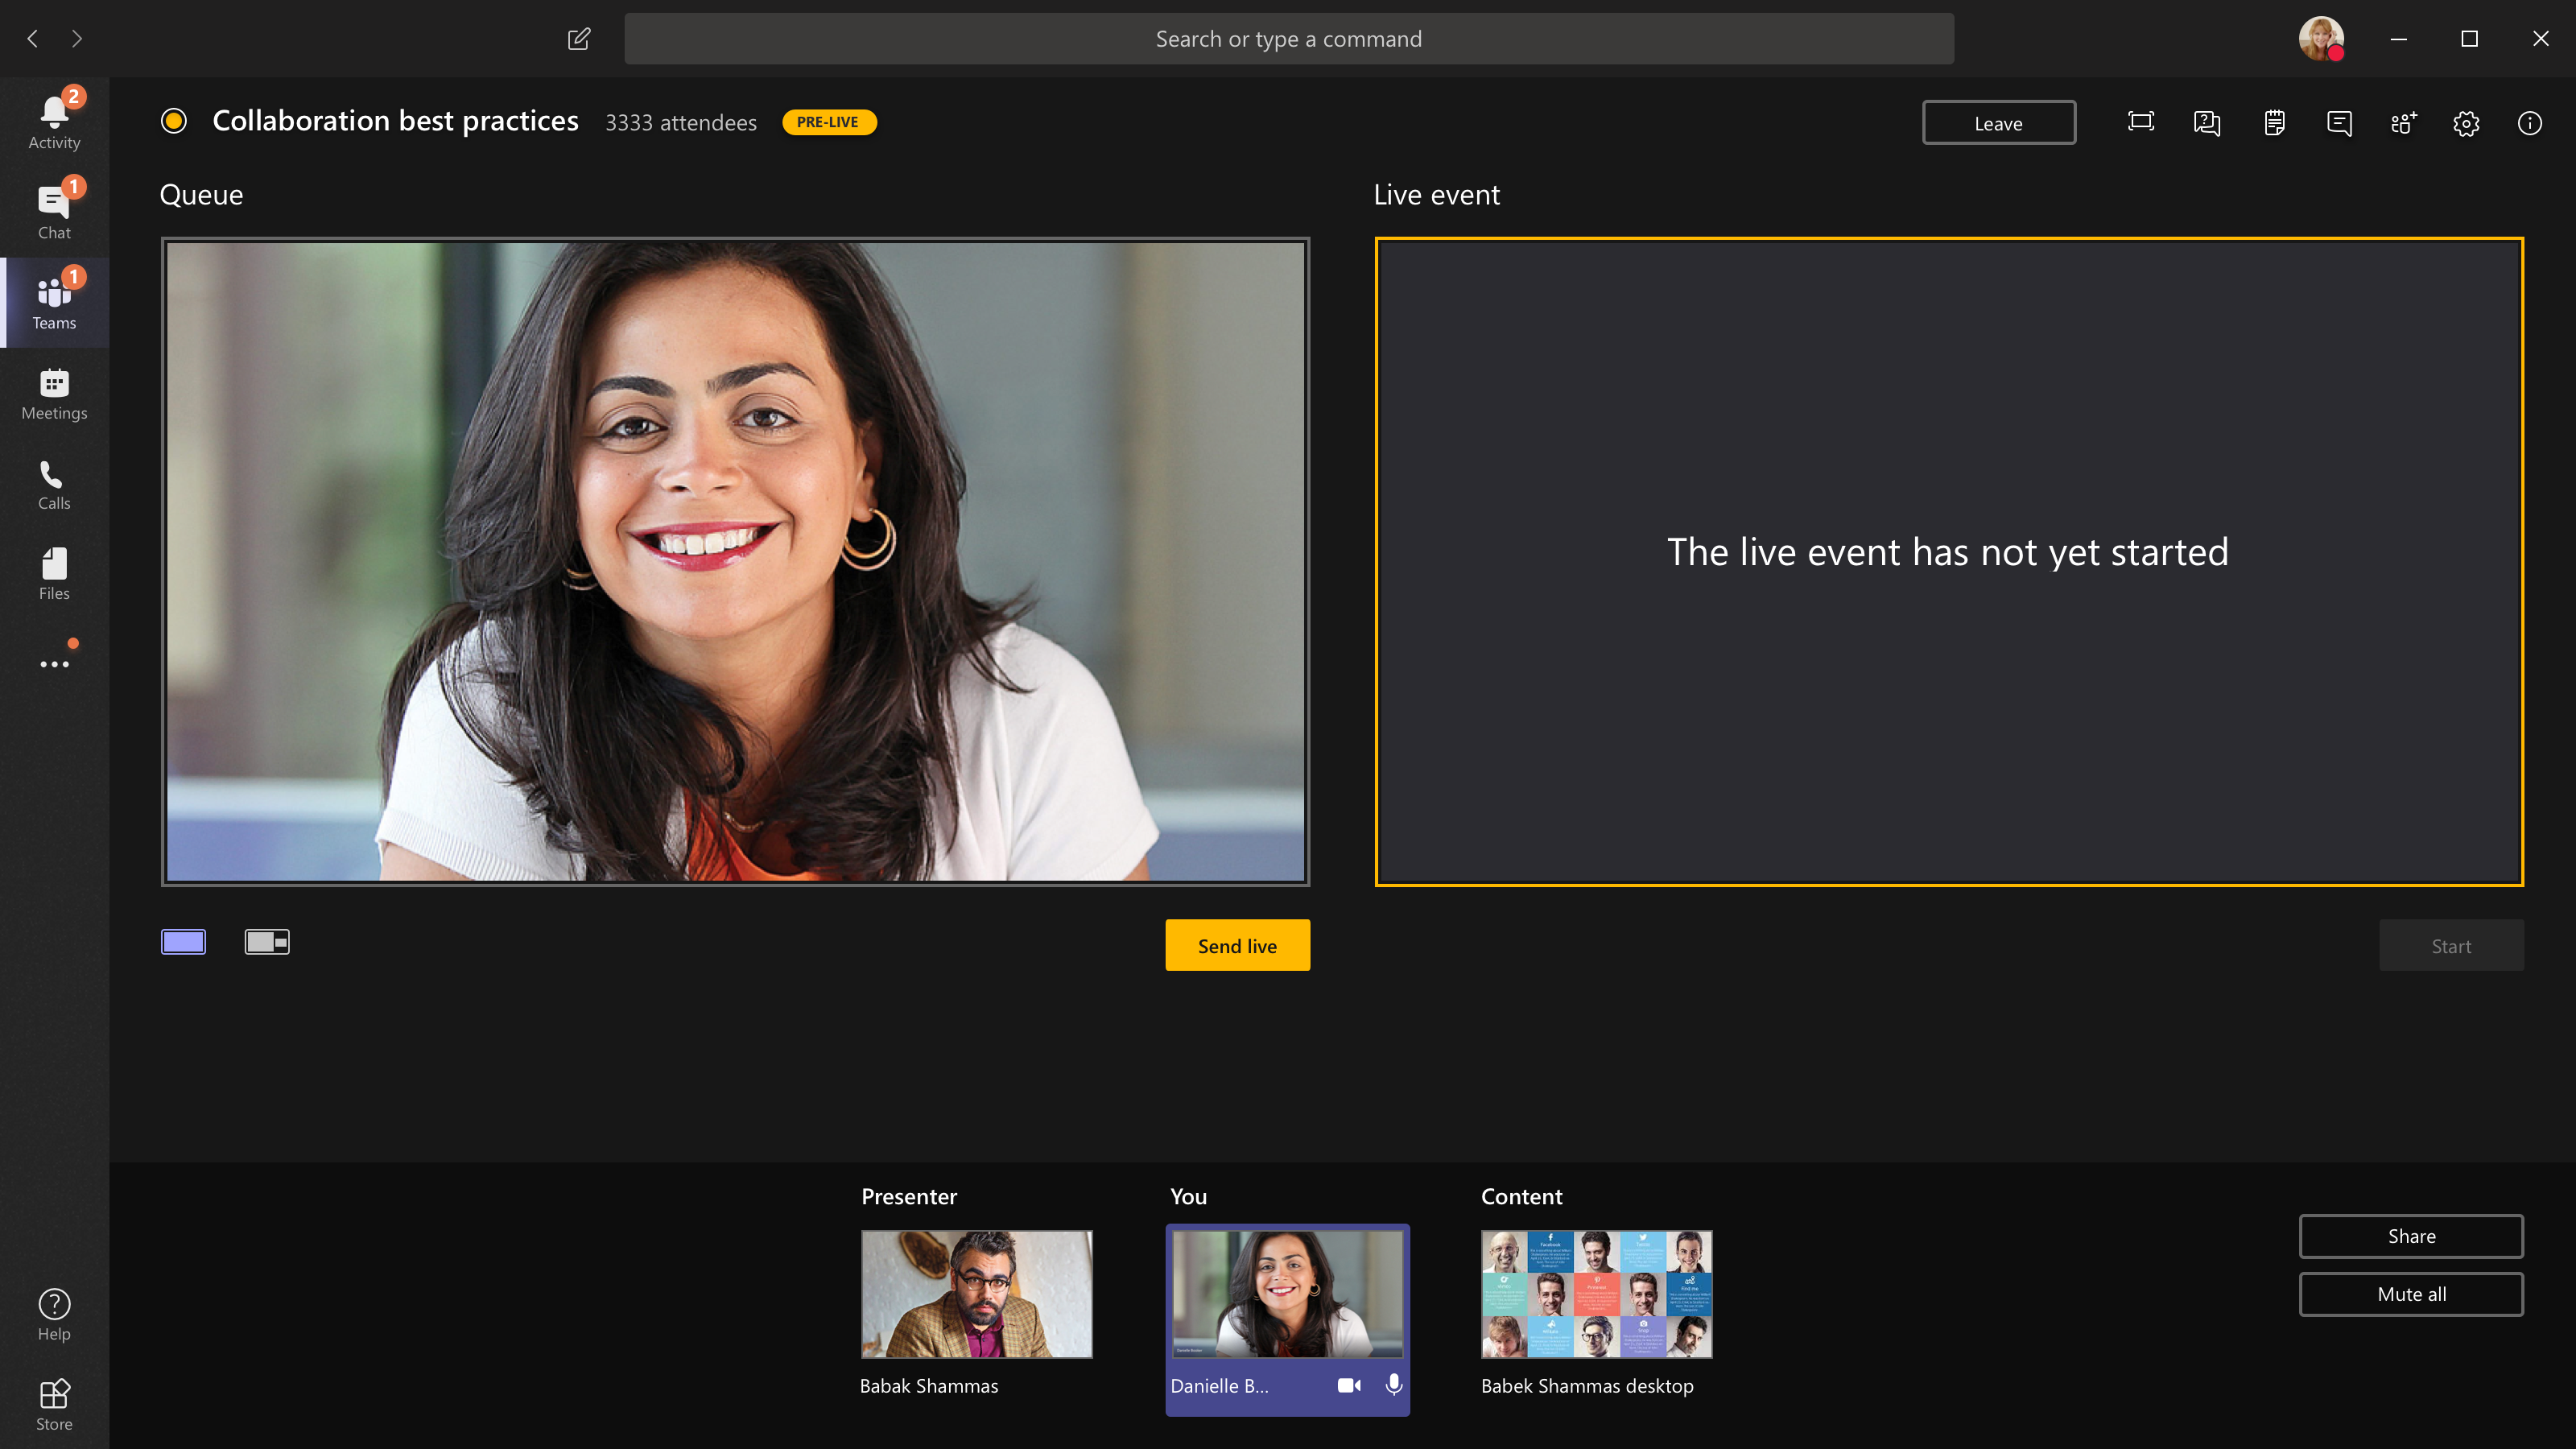Select the picture-in-picture layout toggle
The image size is (2576, 1449).
[266, 941]
